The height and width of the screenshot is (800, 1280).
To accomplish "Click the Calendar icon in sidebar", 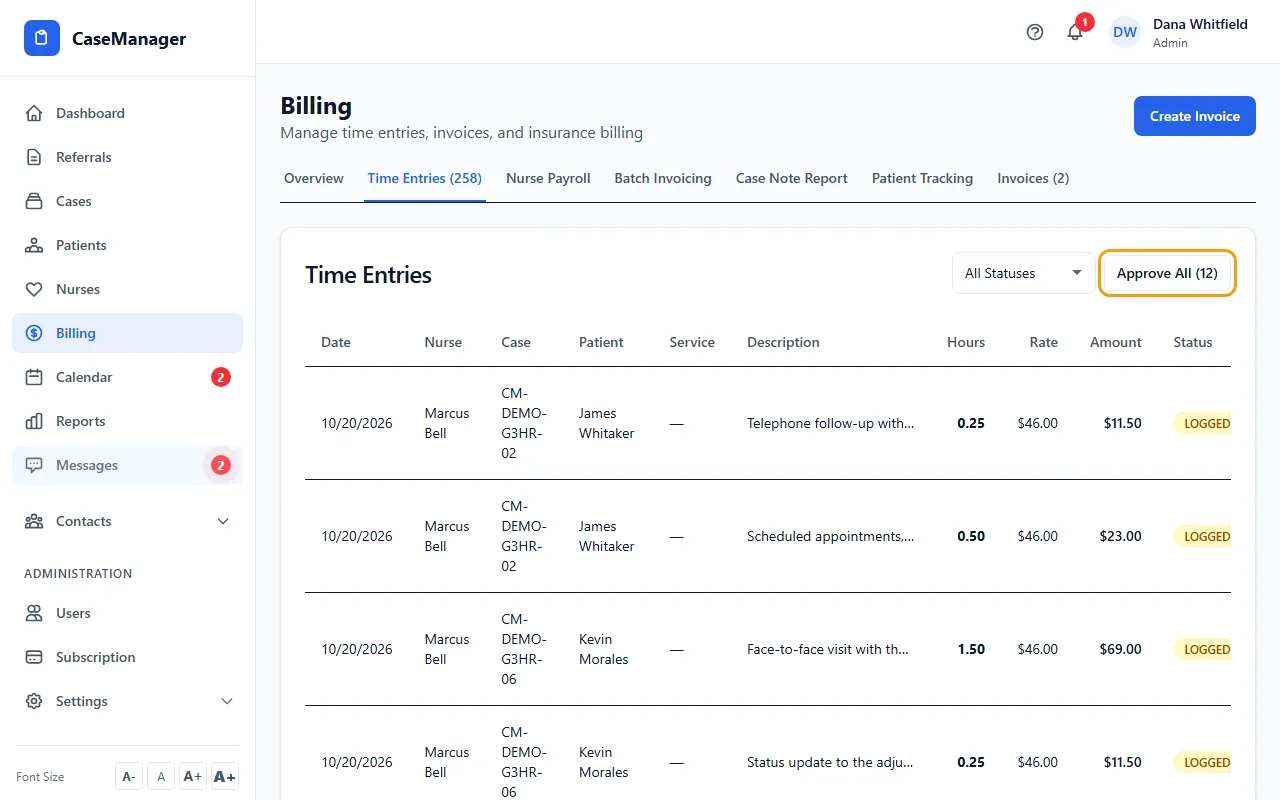I will pyautogui.click(x=34, y=377).
